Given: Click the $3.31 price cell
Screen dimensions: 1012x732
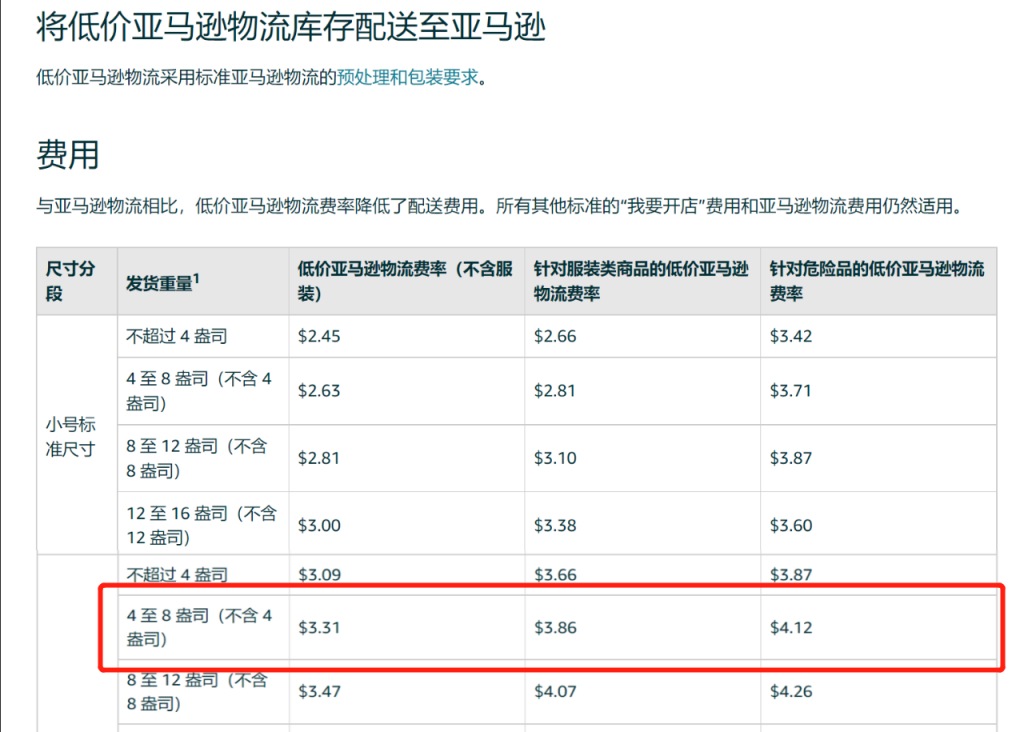Looking at the screenshot, I should click(x=407, y=627).
